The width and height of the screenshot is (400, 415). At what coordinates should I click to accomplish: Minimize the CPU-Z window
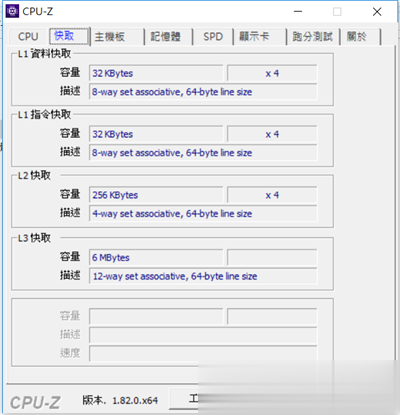pos(298,12)
